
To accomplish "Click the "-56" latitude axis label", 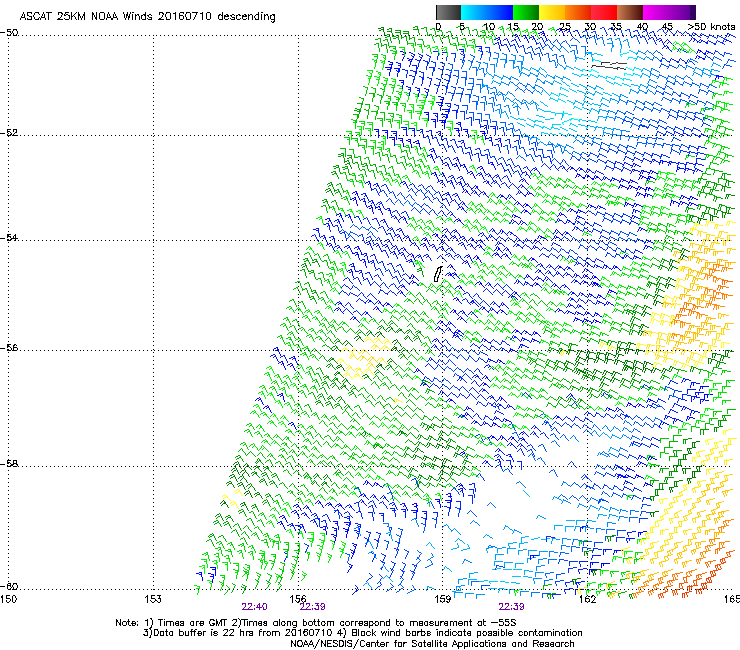I will click(x=9, y=347).
